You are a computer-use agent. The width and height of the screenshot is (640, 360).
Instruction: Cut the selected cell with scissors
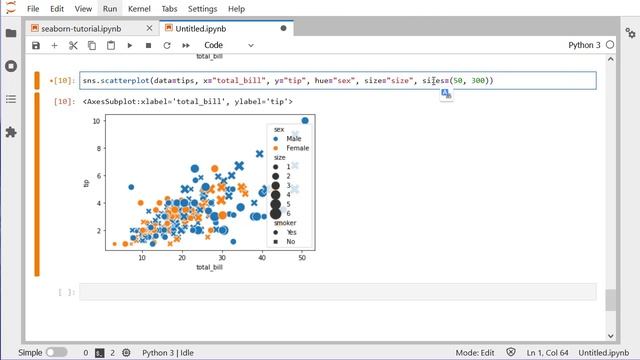pyautogui.click(x=73, y=45)
